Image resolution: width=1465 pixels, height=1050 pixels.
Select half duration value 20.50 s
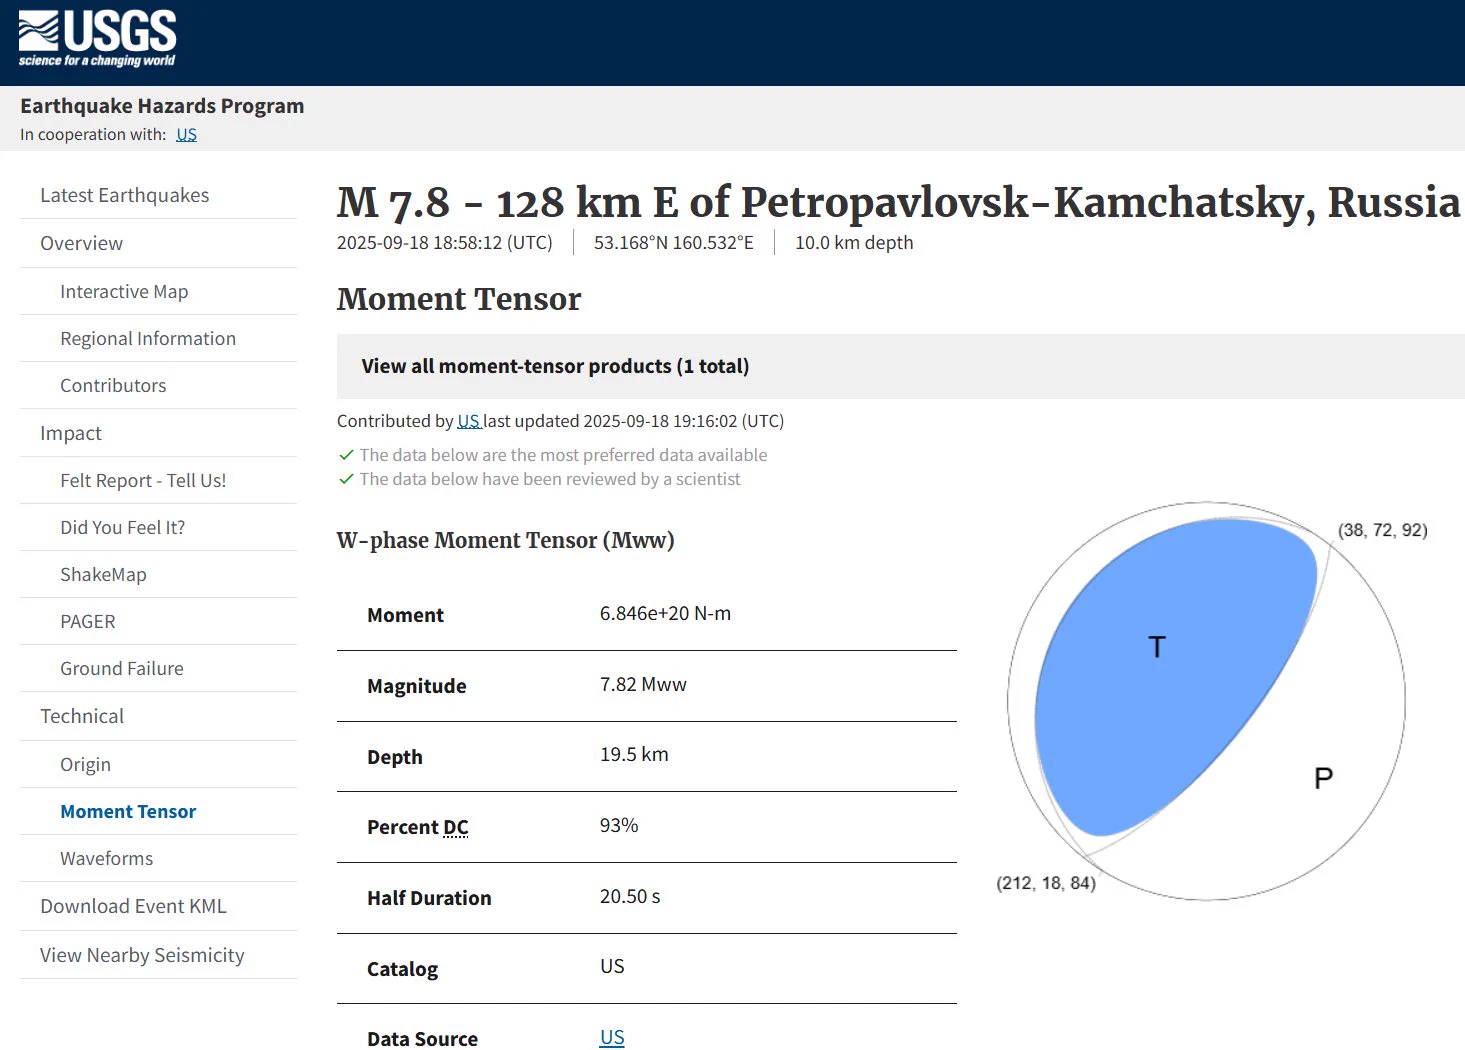click(x=630, y=896)
